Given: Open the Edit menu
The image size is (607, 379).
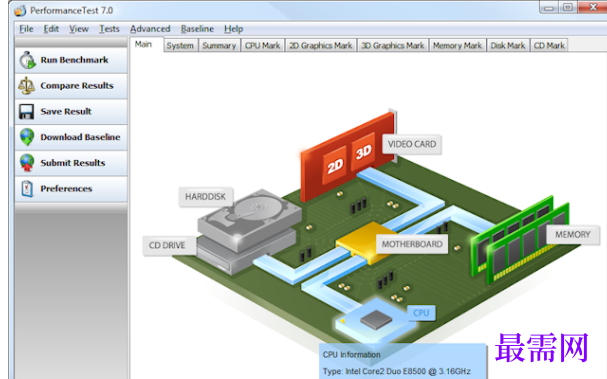Looking at the screenshot, I should pyautogui.click(x=51, y=29).
